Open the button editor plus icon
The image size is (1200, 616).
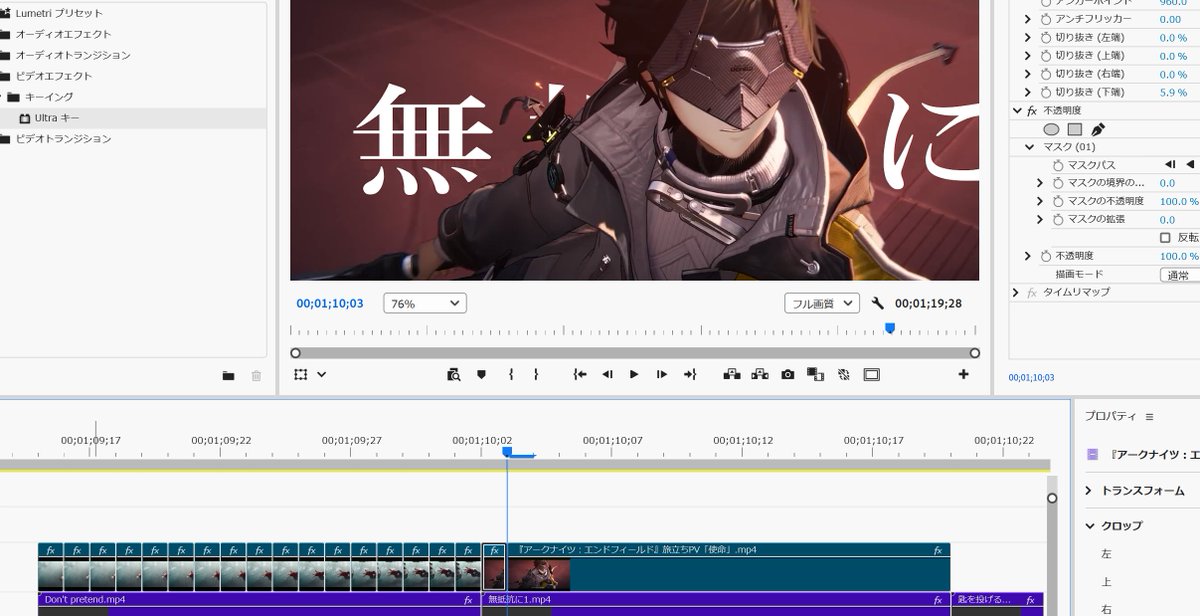click(964, 375)
